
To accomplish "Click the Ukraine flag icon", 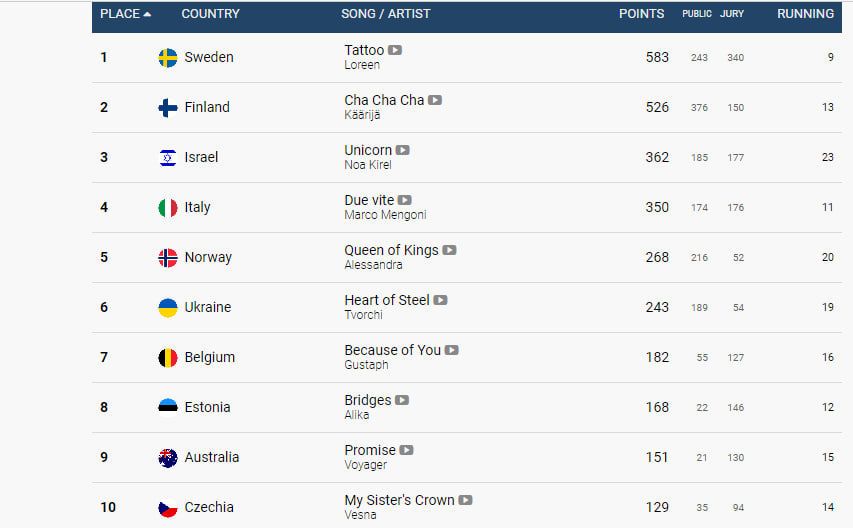I will (x=168, y=307).
